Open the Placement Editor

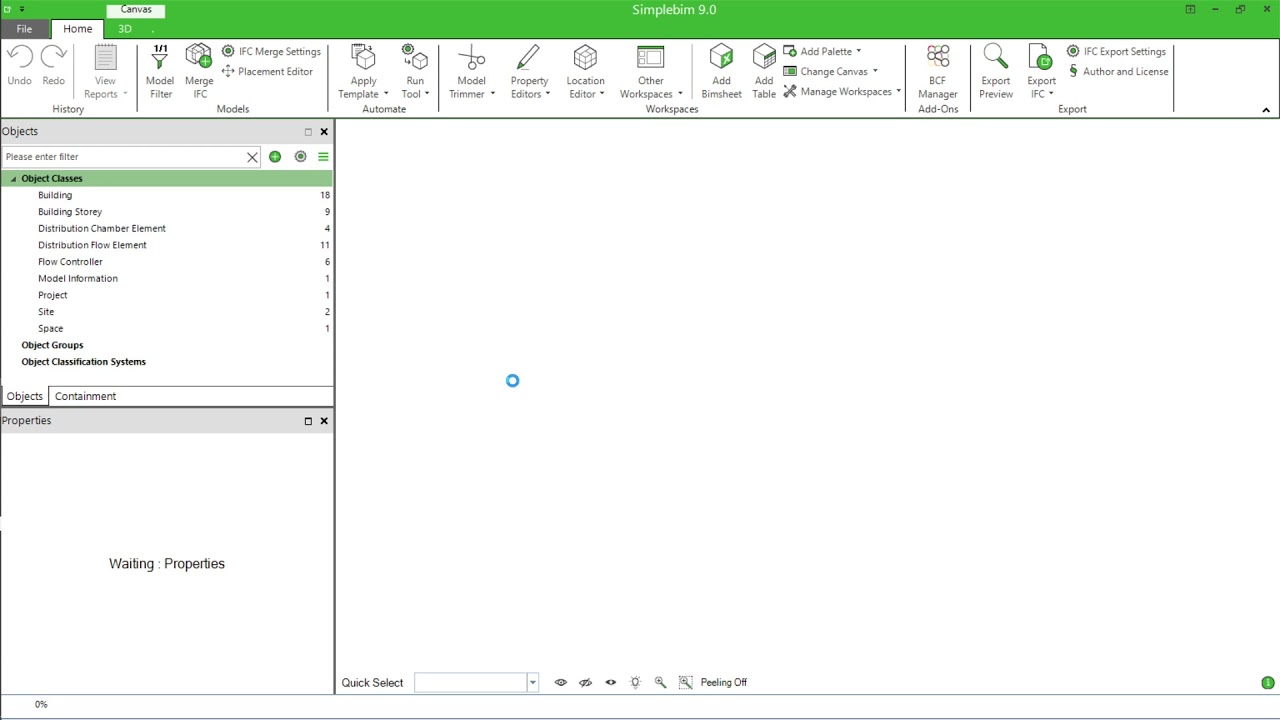[267, 71]
